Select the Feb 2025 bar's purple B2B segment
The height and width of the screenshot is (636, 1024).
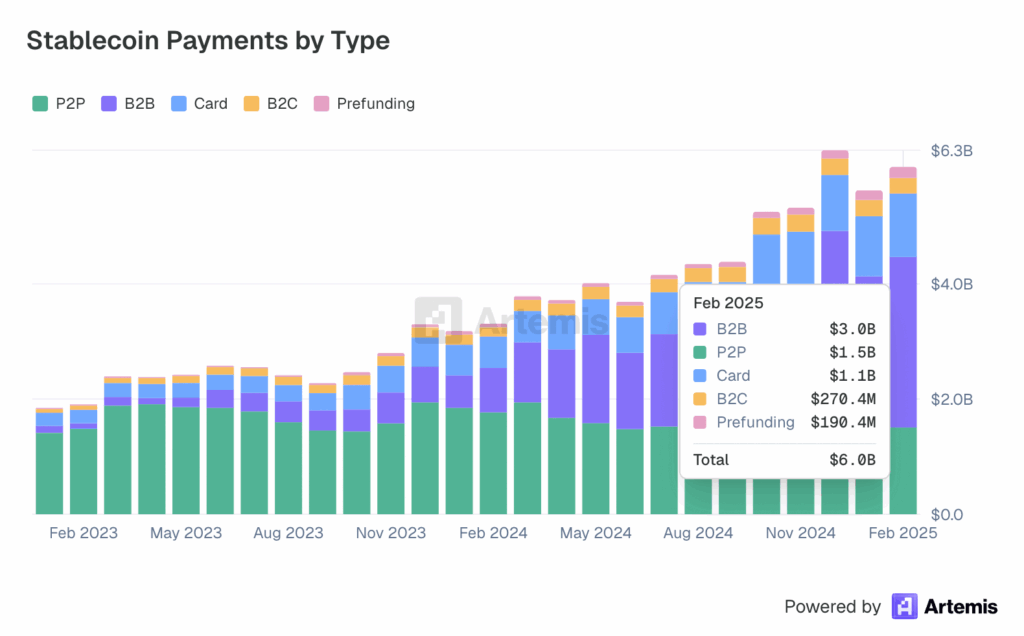(x=903, y=340)
